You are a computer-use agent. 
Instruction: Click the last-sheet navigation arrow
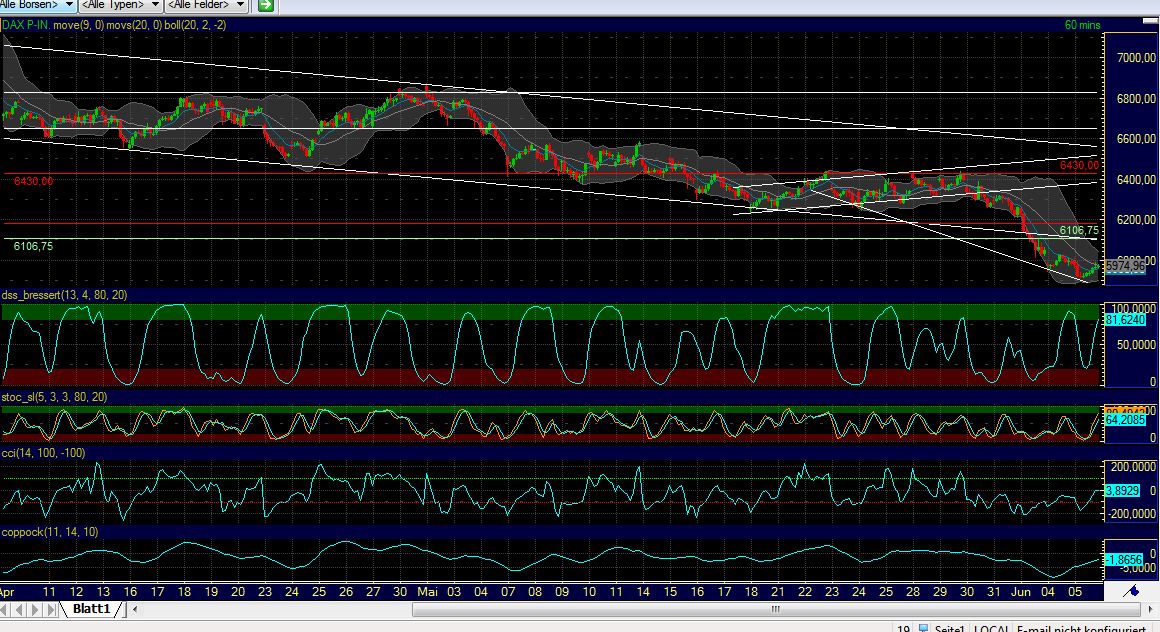click(49, 608)
